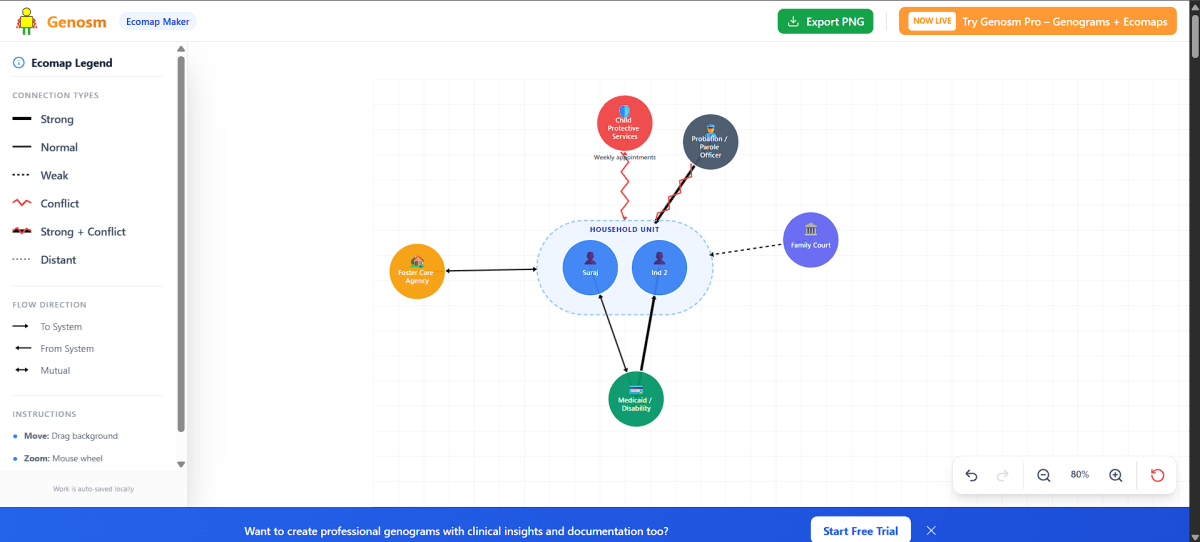Click the Zoom: Mouse wheel instruction
The width and height of the screenshot is (1200, 542).
(x=63, y=458)
